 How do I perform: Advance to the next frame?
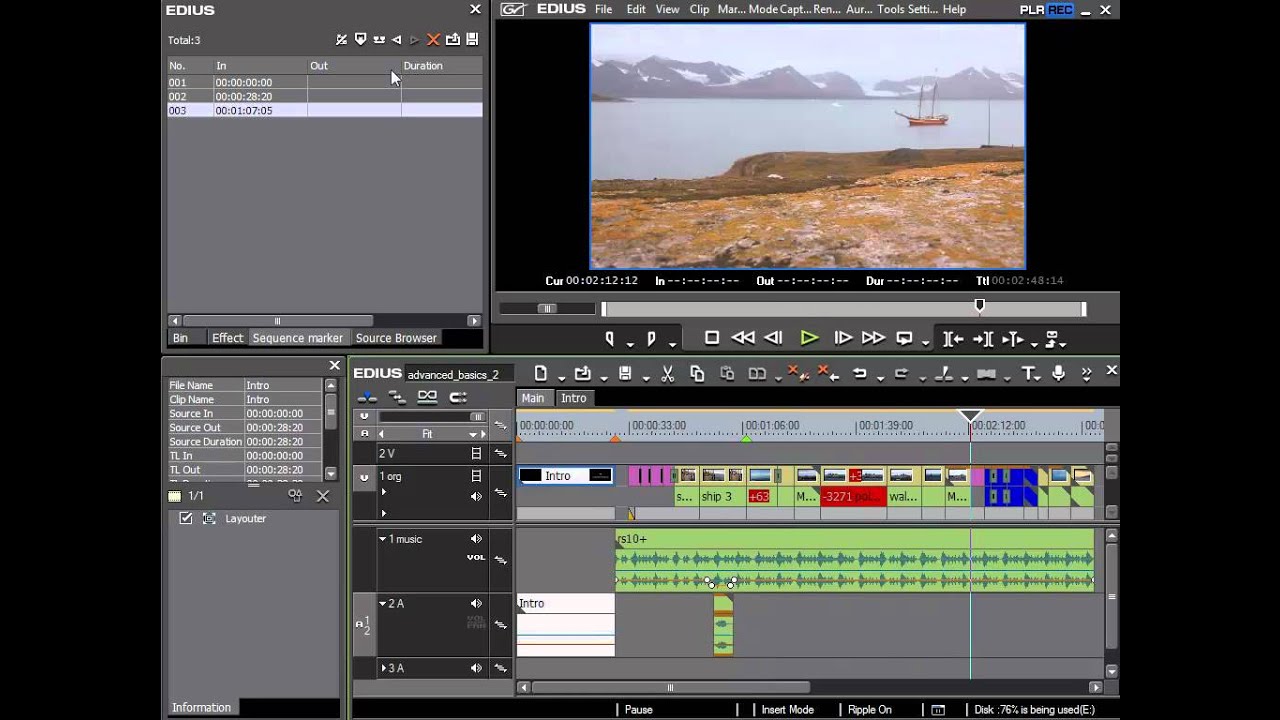pyautogui.click(x=843, y=338)
